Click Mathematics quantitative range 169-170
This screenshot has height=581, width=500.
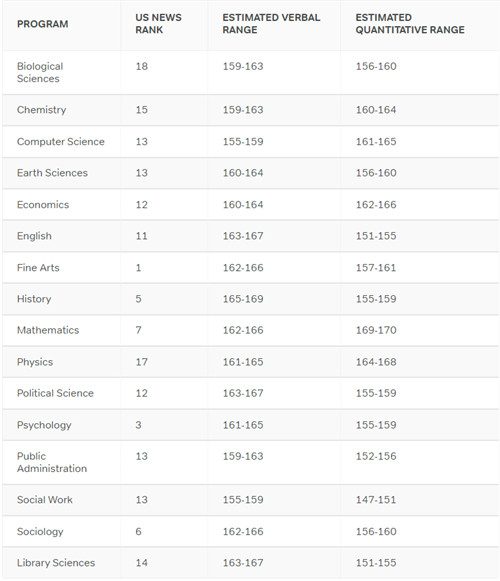coord(376,330)
